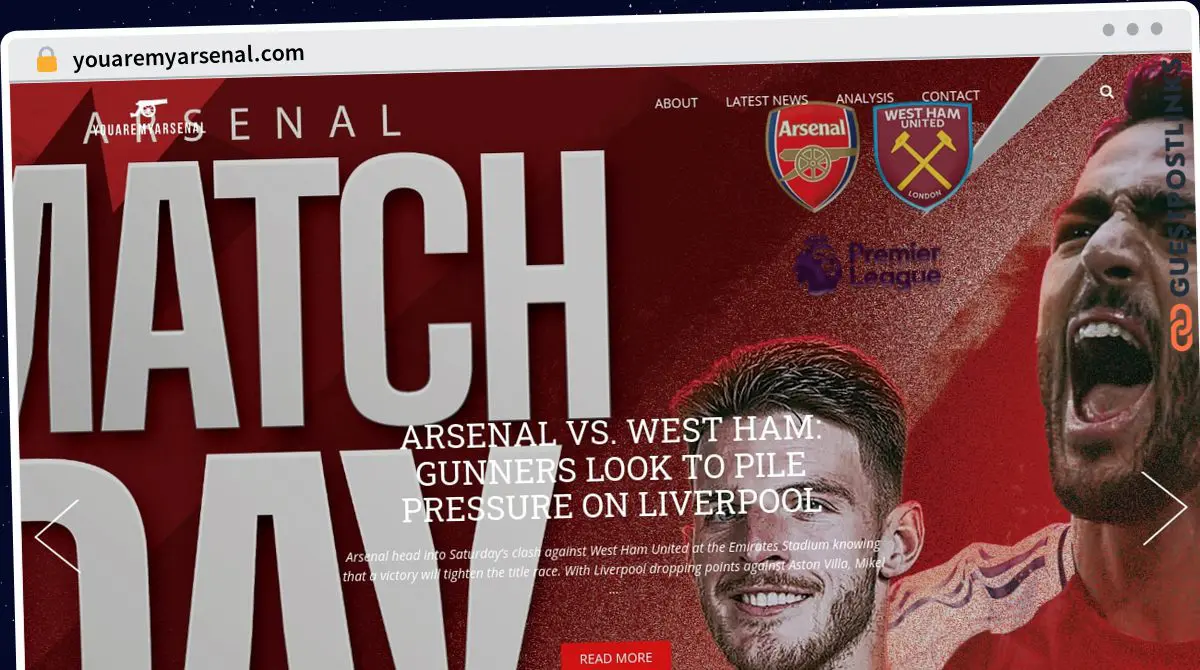Advance to the next slide arrow
The height and width of the screenshot is (670, 1200).
1164,509
